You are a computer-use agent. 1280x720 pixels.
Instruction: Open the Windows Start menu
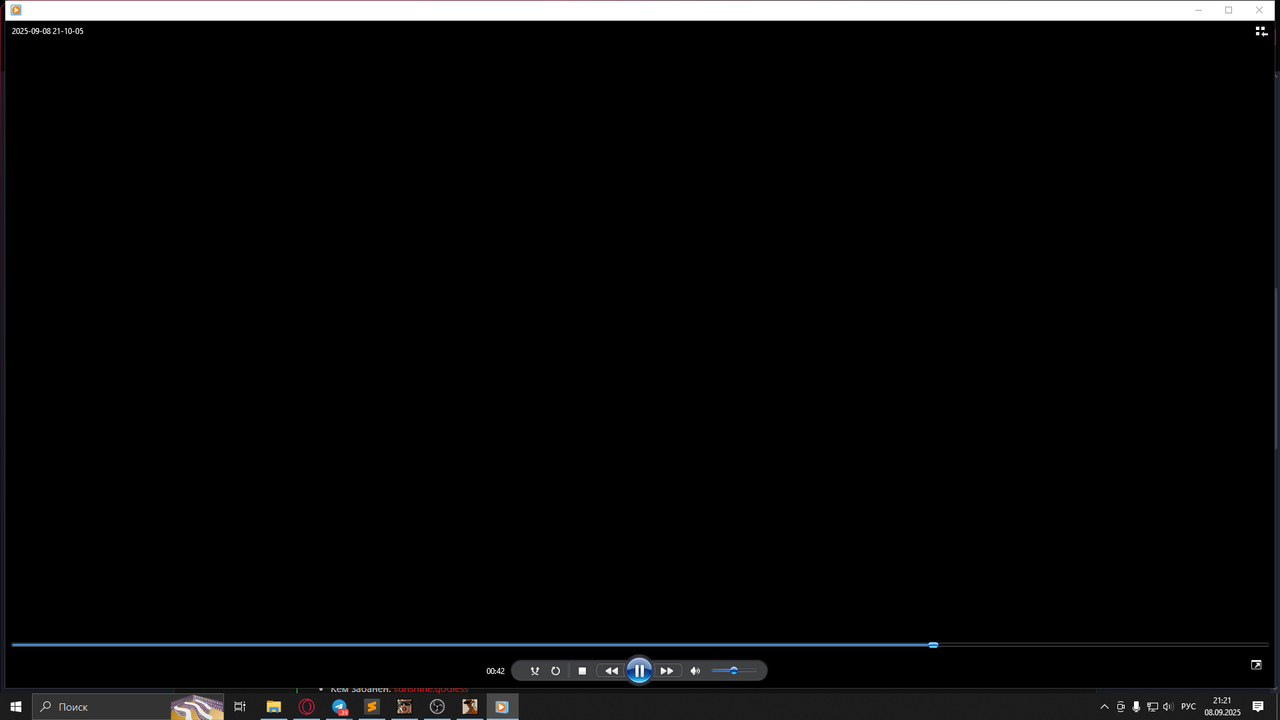tap(16, 707)
